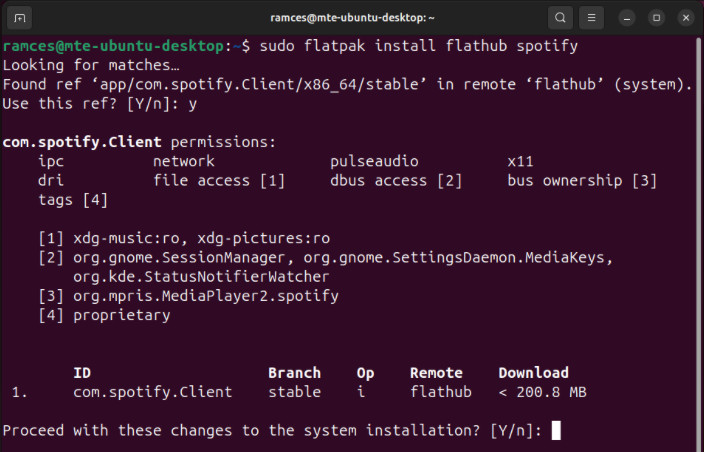
Task: Click 'org.gnome.SessionManager' text
Action: (179, 258)
